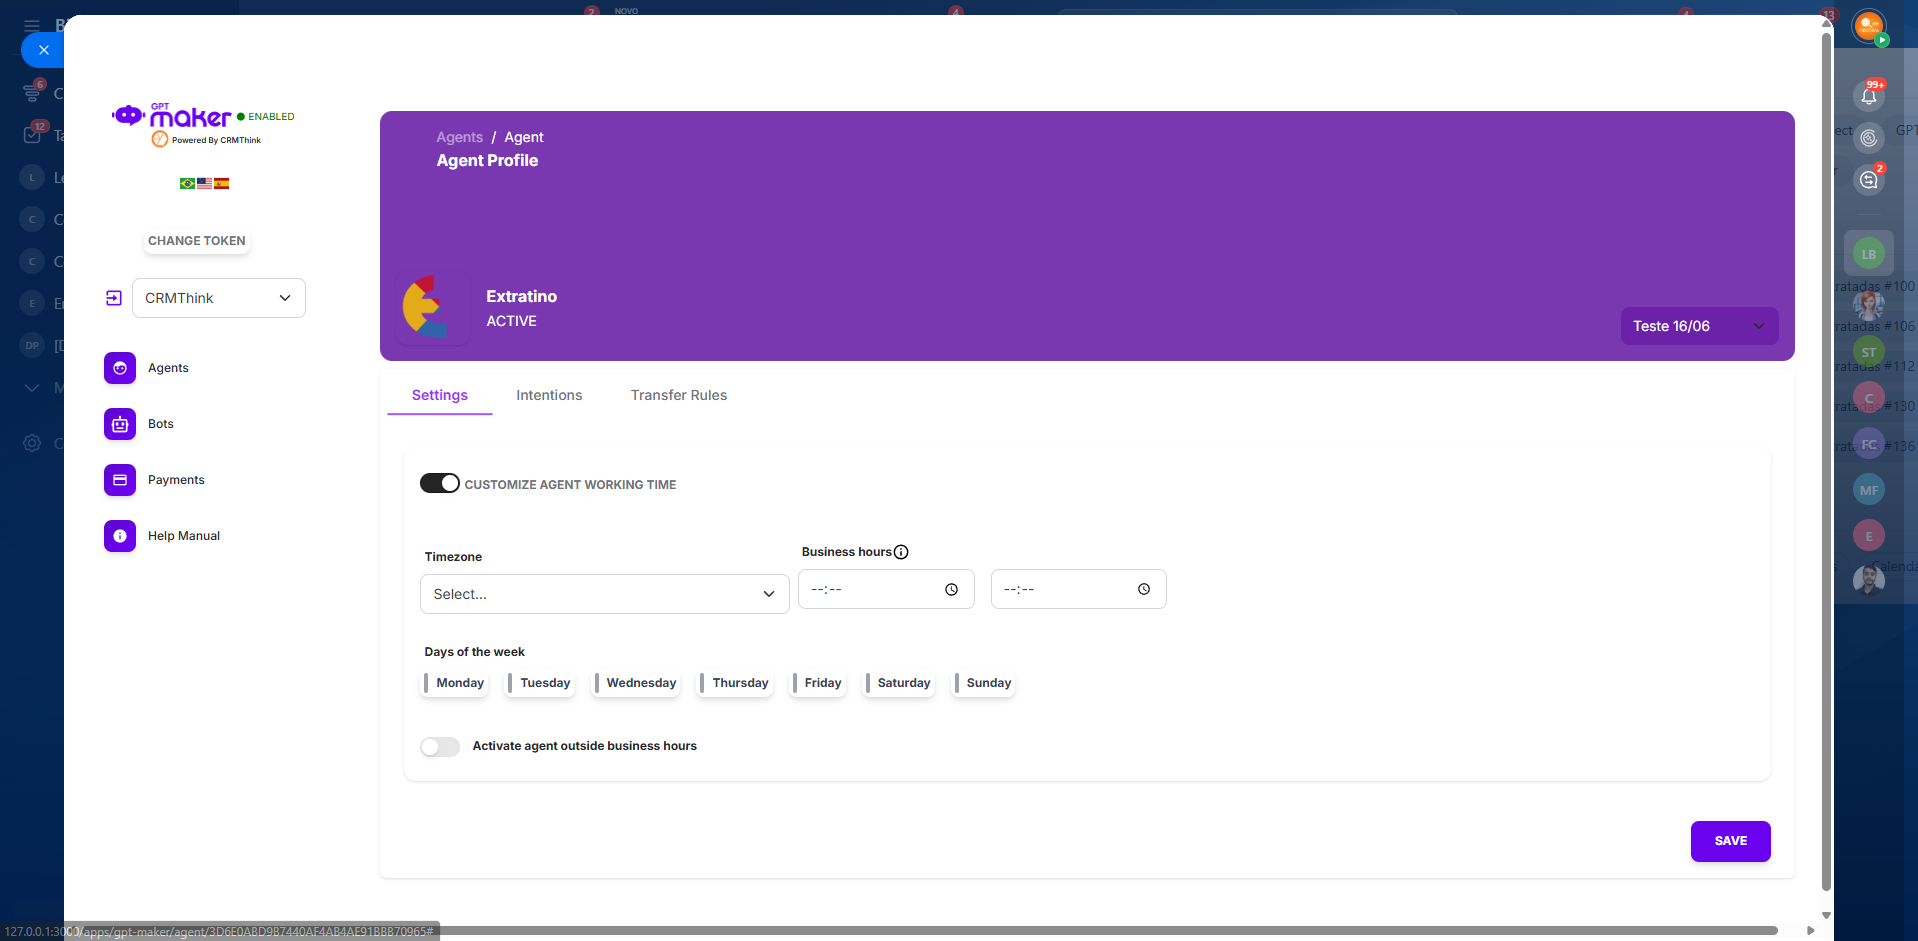
Task: Switch to the Intentions tab
Action: [x=549, y=395]
